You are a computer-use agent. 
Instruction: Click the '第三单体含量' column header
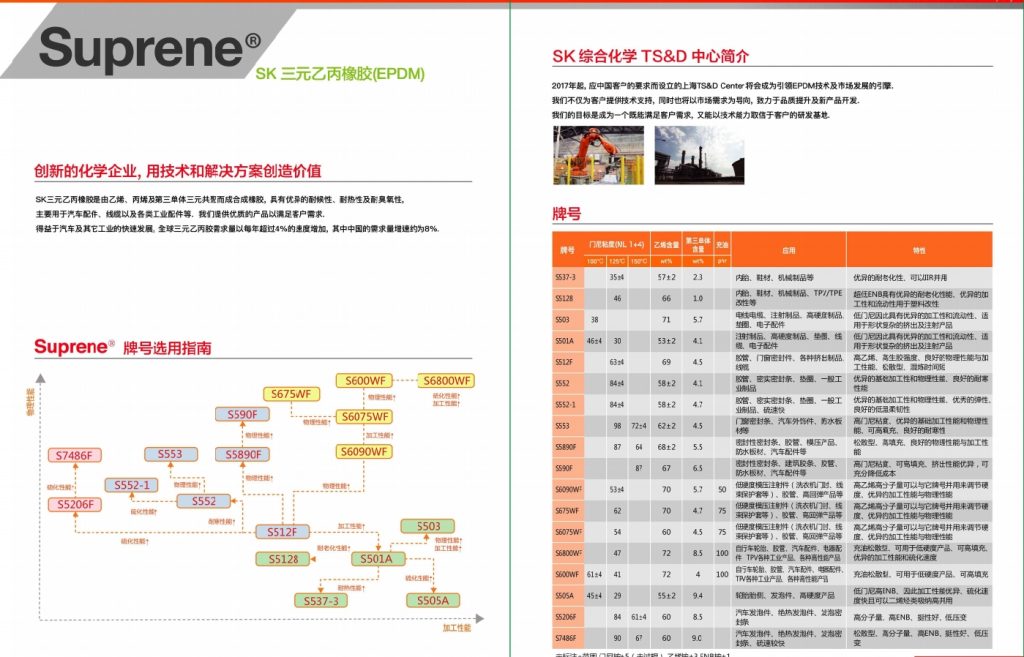(697, 244)
